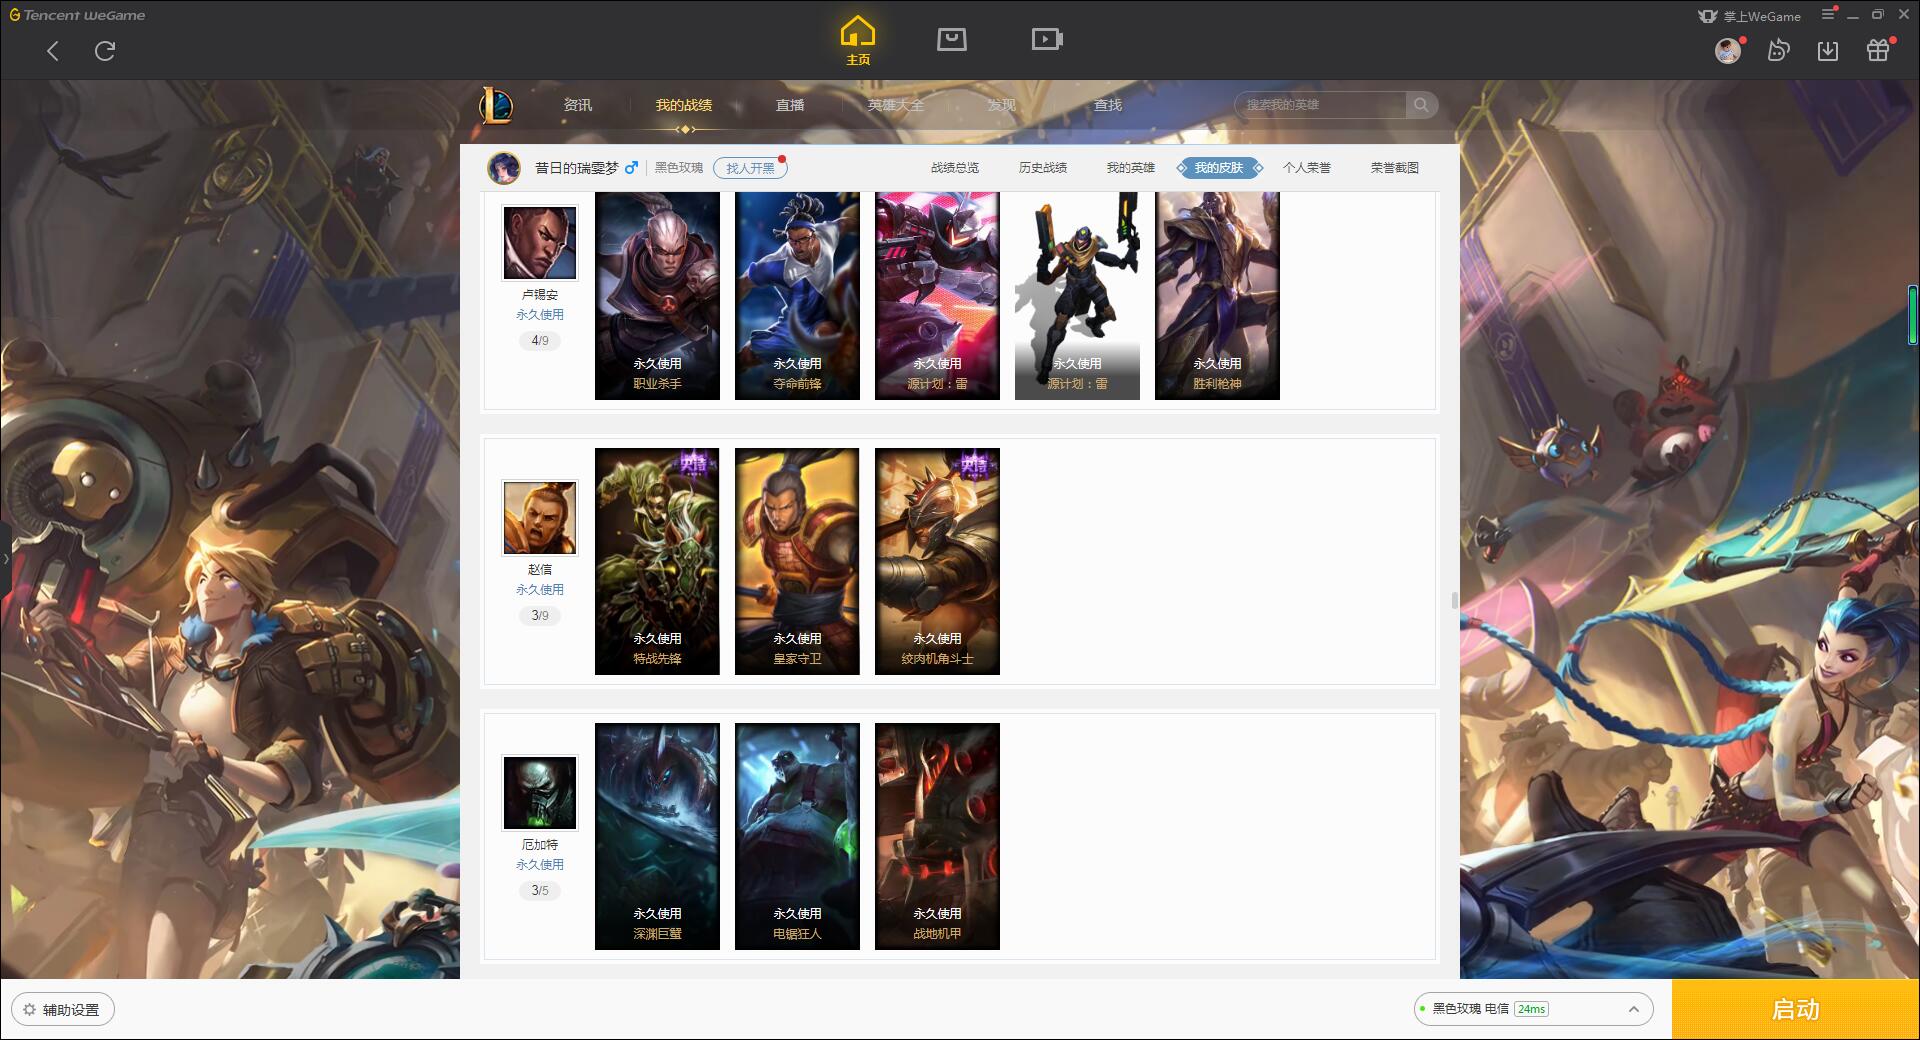Open the friends/share icon in top bar
The image size is (1920, 1040).
[x=1778, y=50]
